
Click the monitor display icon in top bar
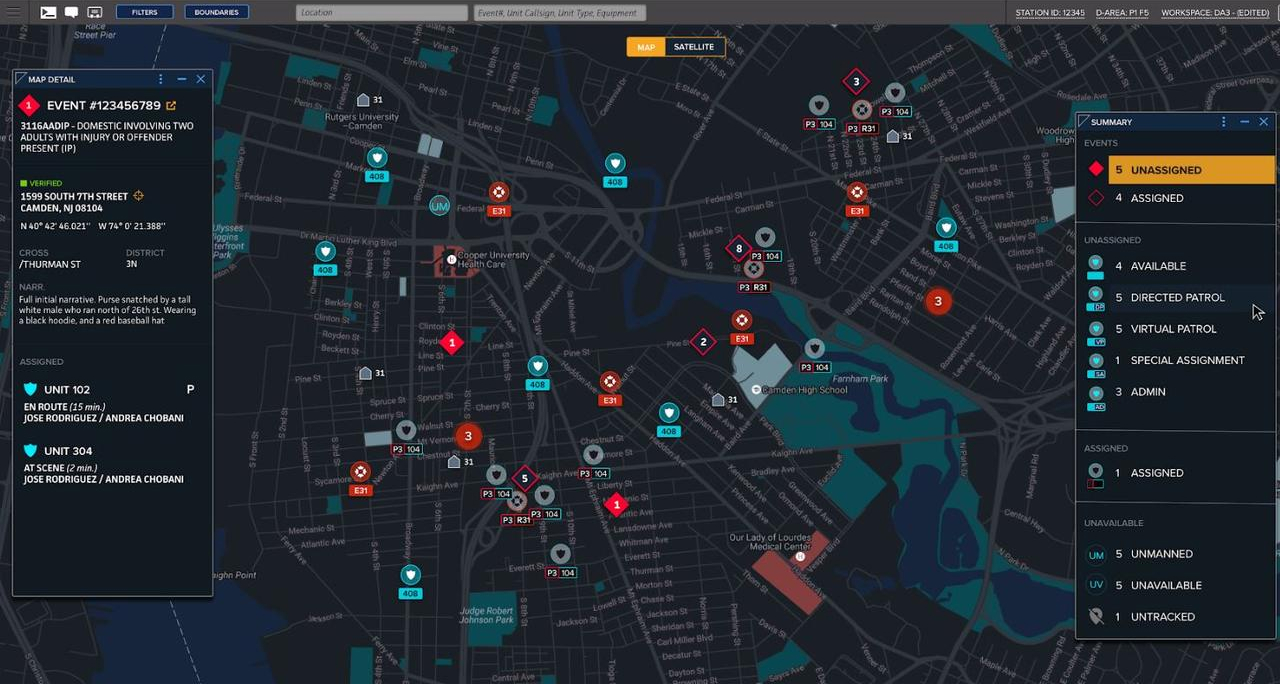tap(95, 12)
